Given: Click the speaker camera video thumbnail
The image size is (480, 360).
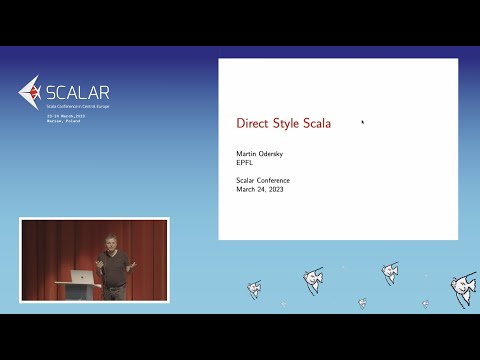Looking at the screenshot, I should (94, 260).
